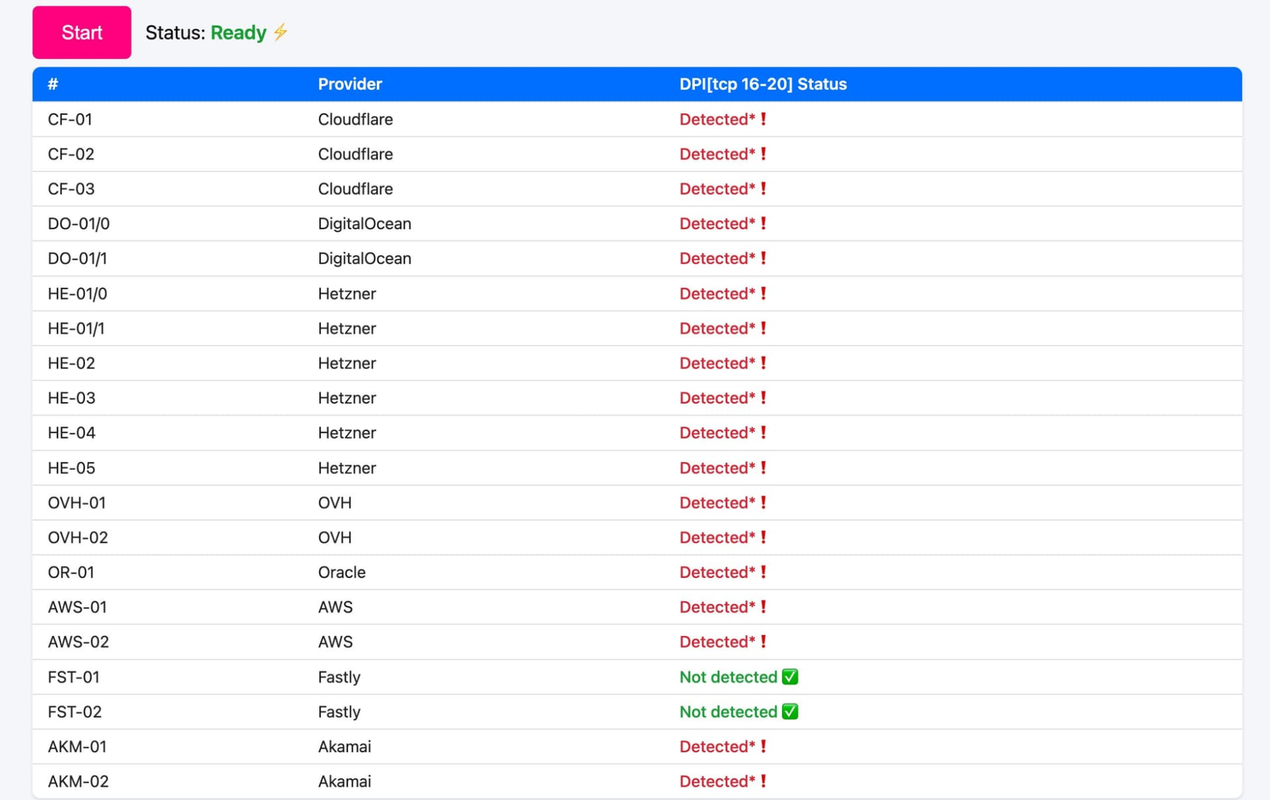Click the lightning bolt icon beside Ready
The width and height of the screenshot is (1270, 800).
[281, 32]
